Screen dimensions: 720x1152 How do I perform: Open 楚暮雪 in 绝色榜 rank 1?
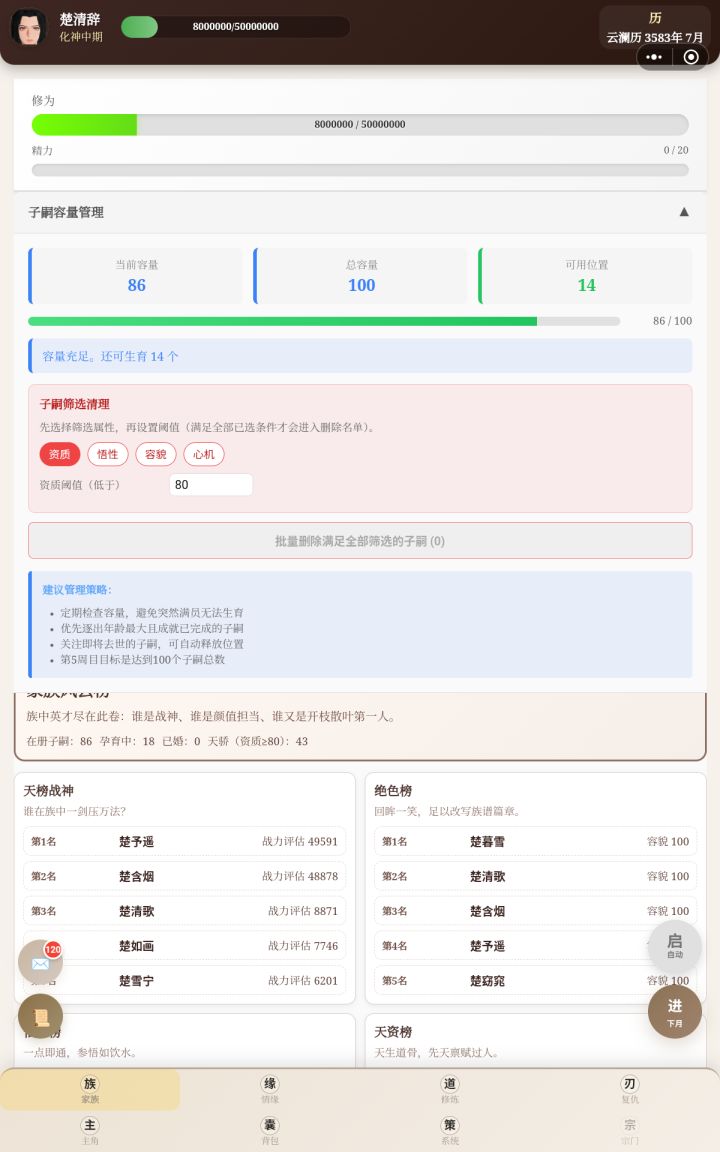tap(536, 841)
